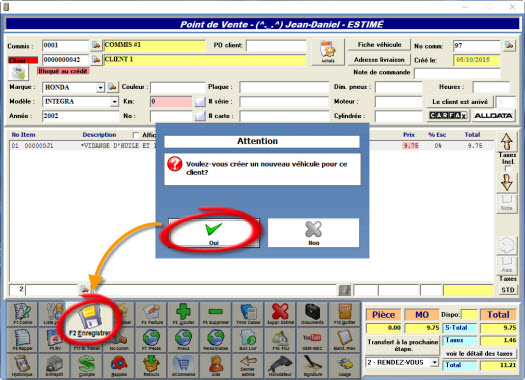The image size is (525, 380).
Task: Open the Horodateur scanner icon
Action: point(280,366)
